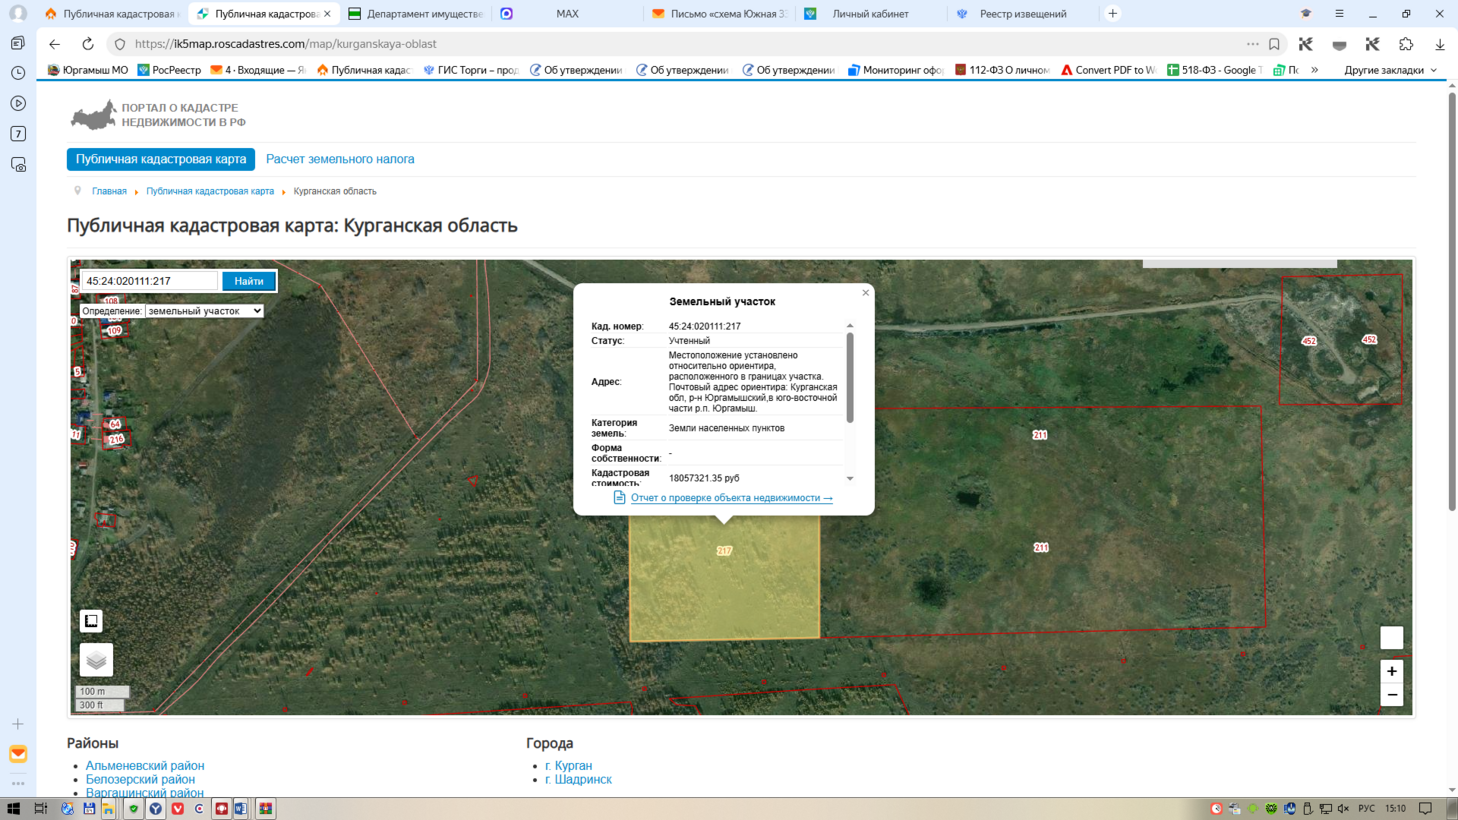Click the highlighted parcel 217 on the map
Viewport: 1458px width, 820px height.
click(724, 580)
